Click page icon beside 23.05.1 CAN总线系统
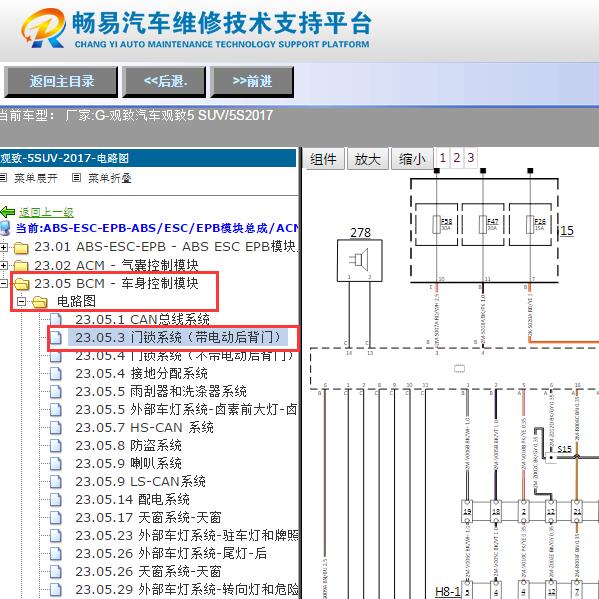599x599 pixels. [x=56, y=319]
